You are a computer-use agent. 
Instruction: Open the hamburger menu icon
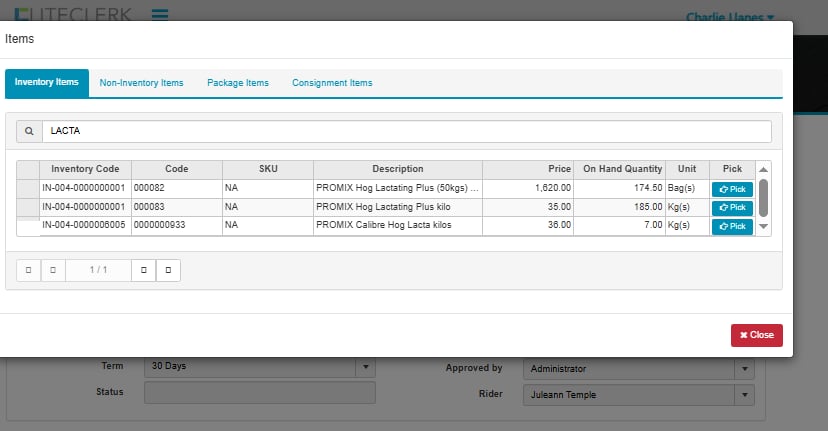tap(160, 15)
